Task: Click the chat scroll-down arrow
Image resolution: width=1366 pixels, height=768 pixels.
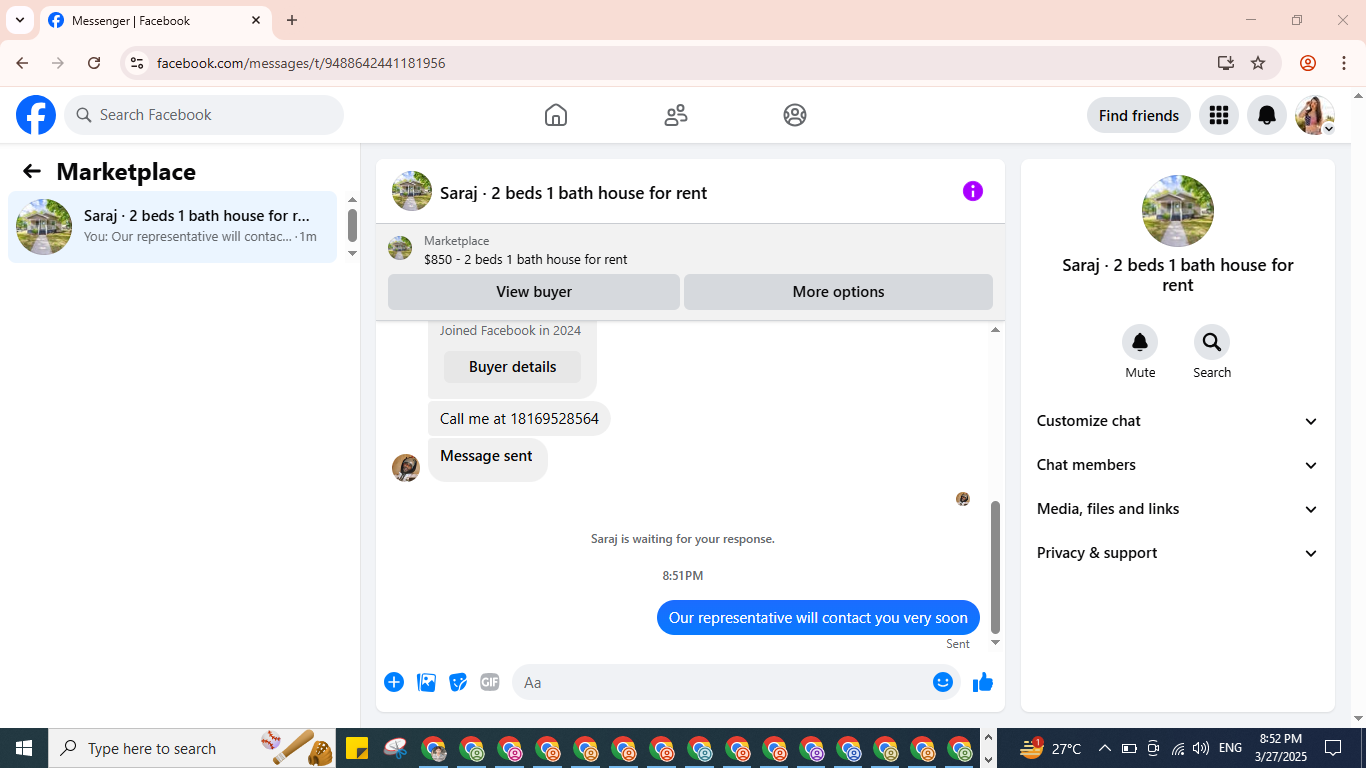Action: [995, 643]
